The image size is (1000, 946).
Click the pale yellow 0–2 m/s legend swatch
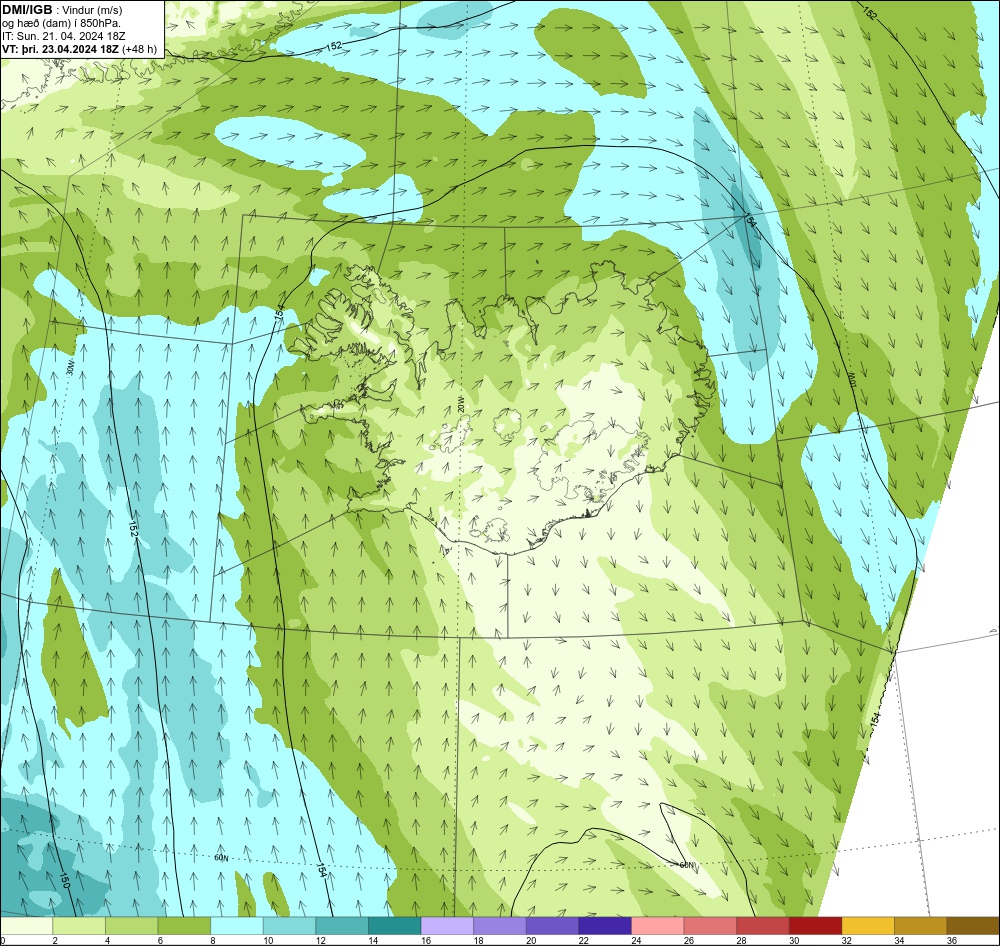coord(27,926)
